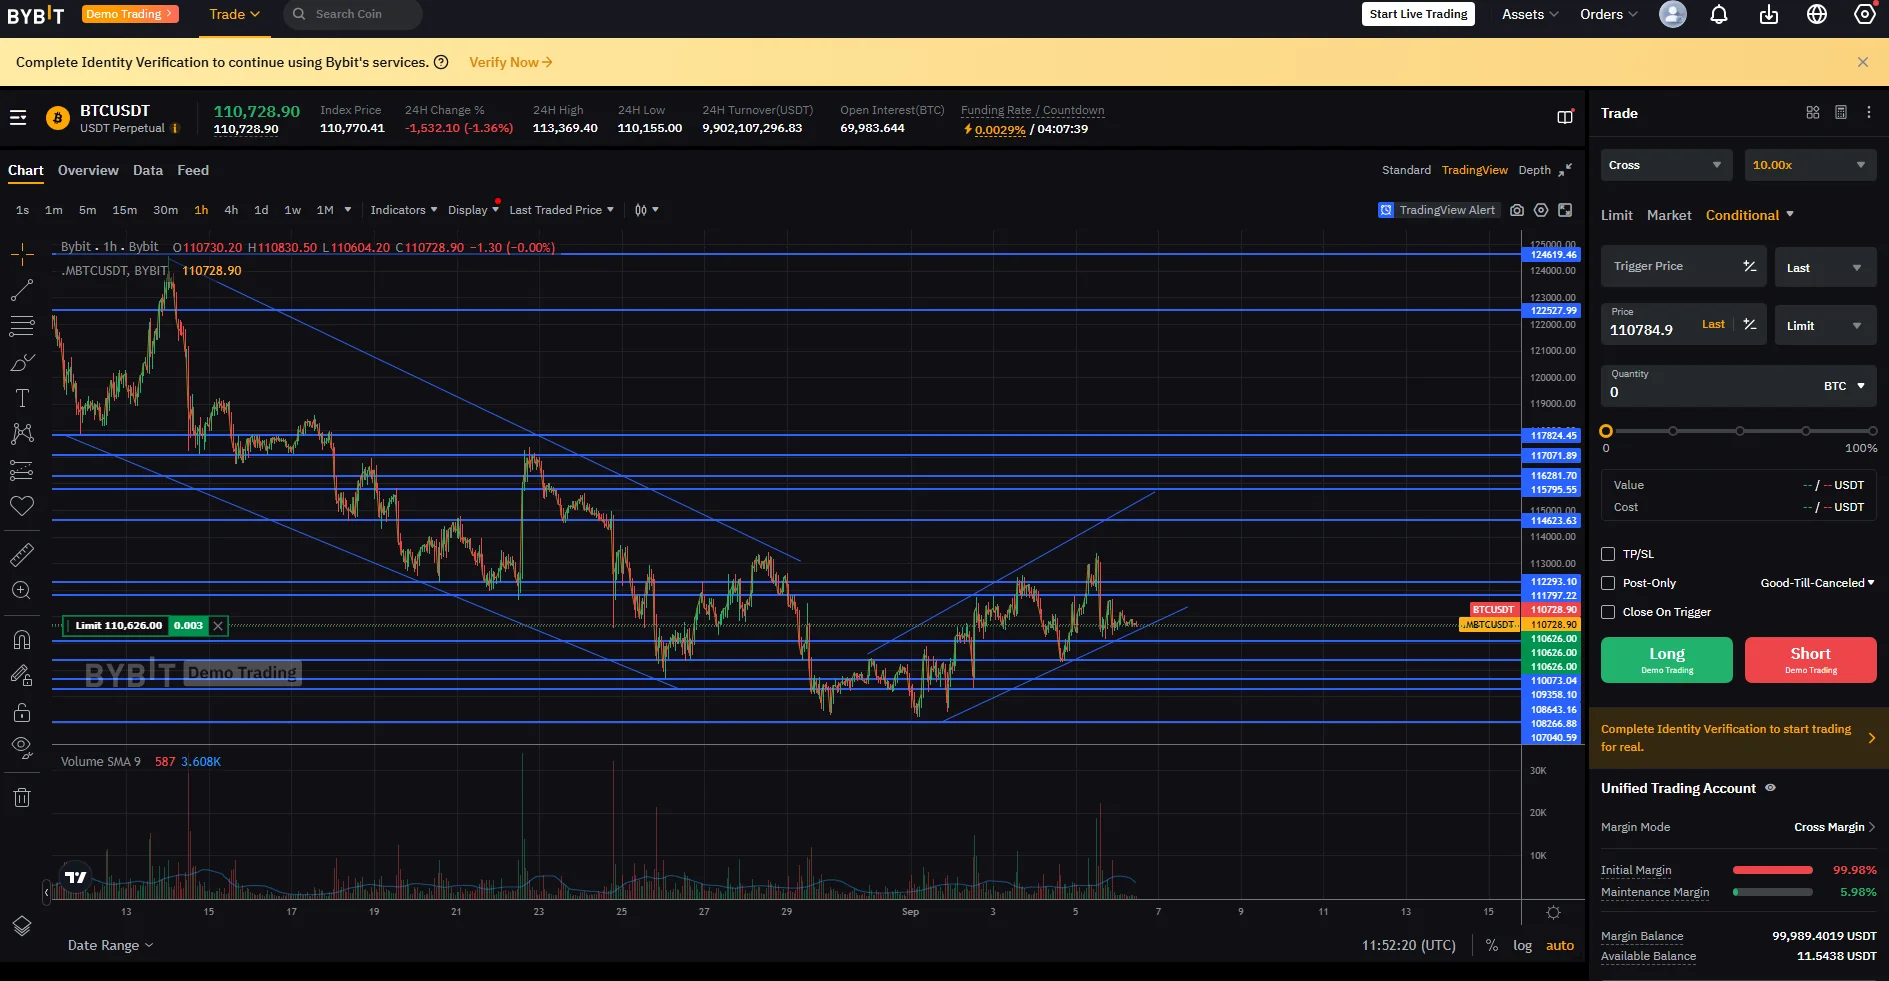Open the prediction and measurement tools

click(22, 470)
